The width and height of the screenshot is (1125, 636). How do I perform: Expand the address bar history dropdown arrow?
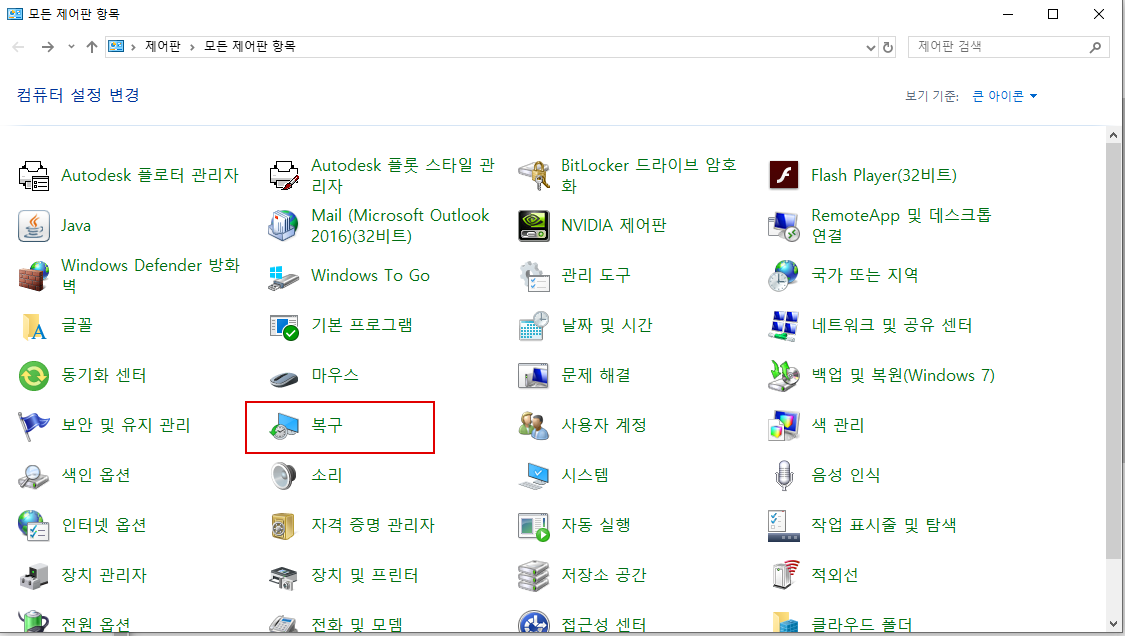[870, 47]
